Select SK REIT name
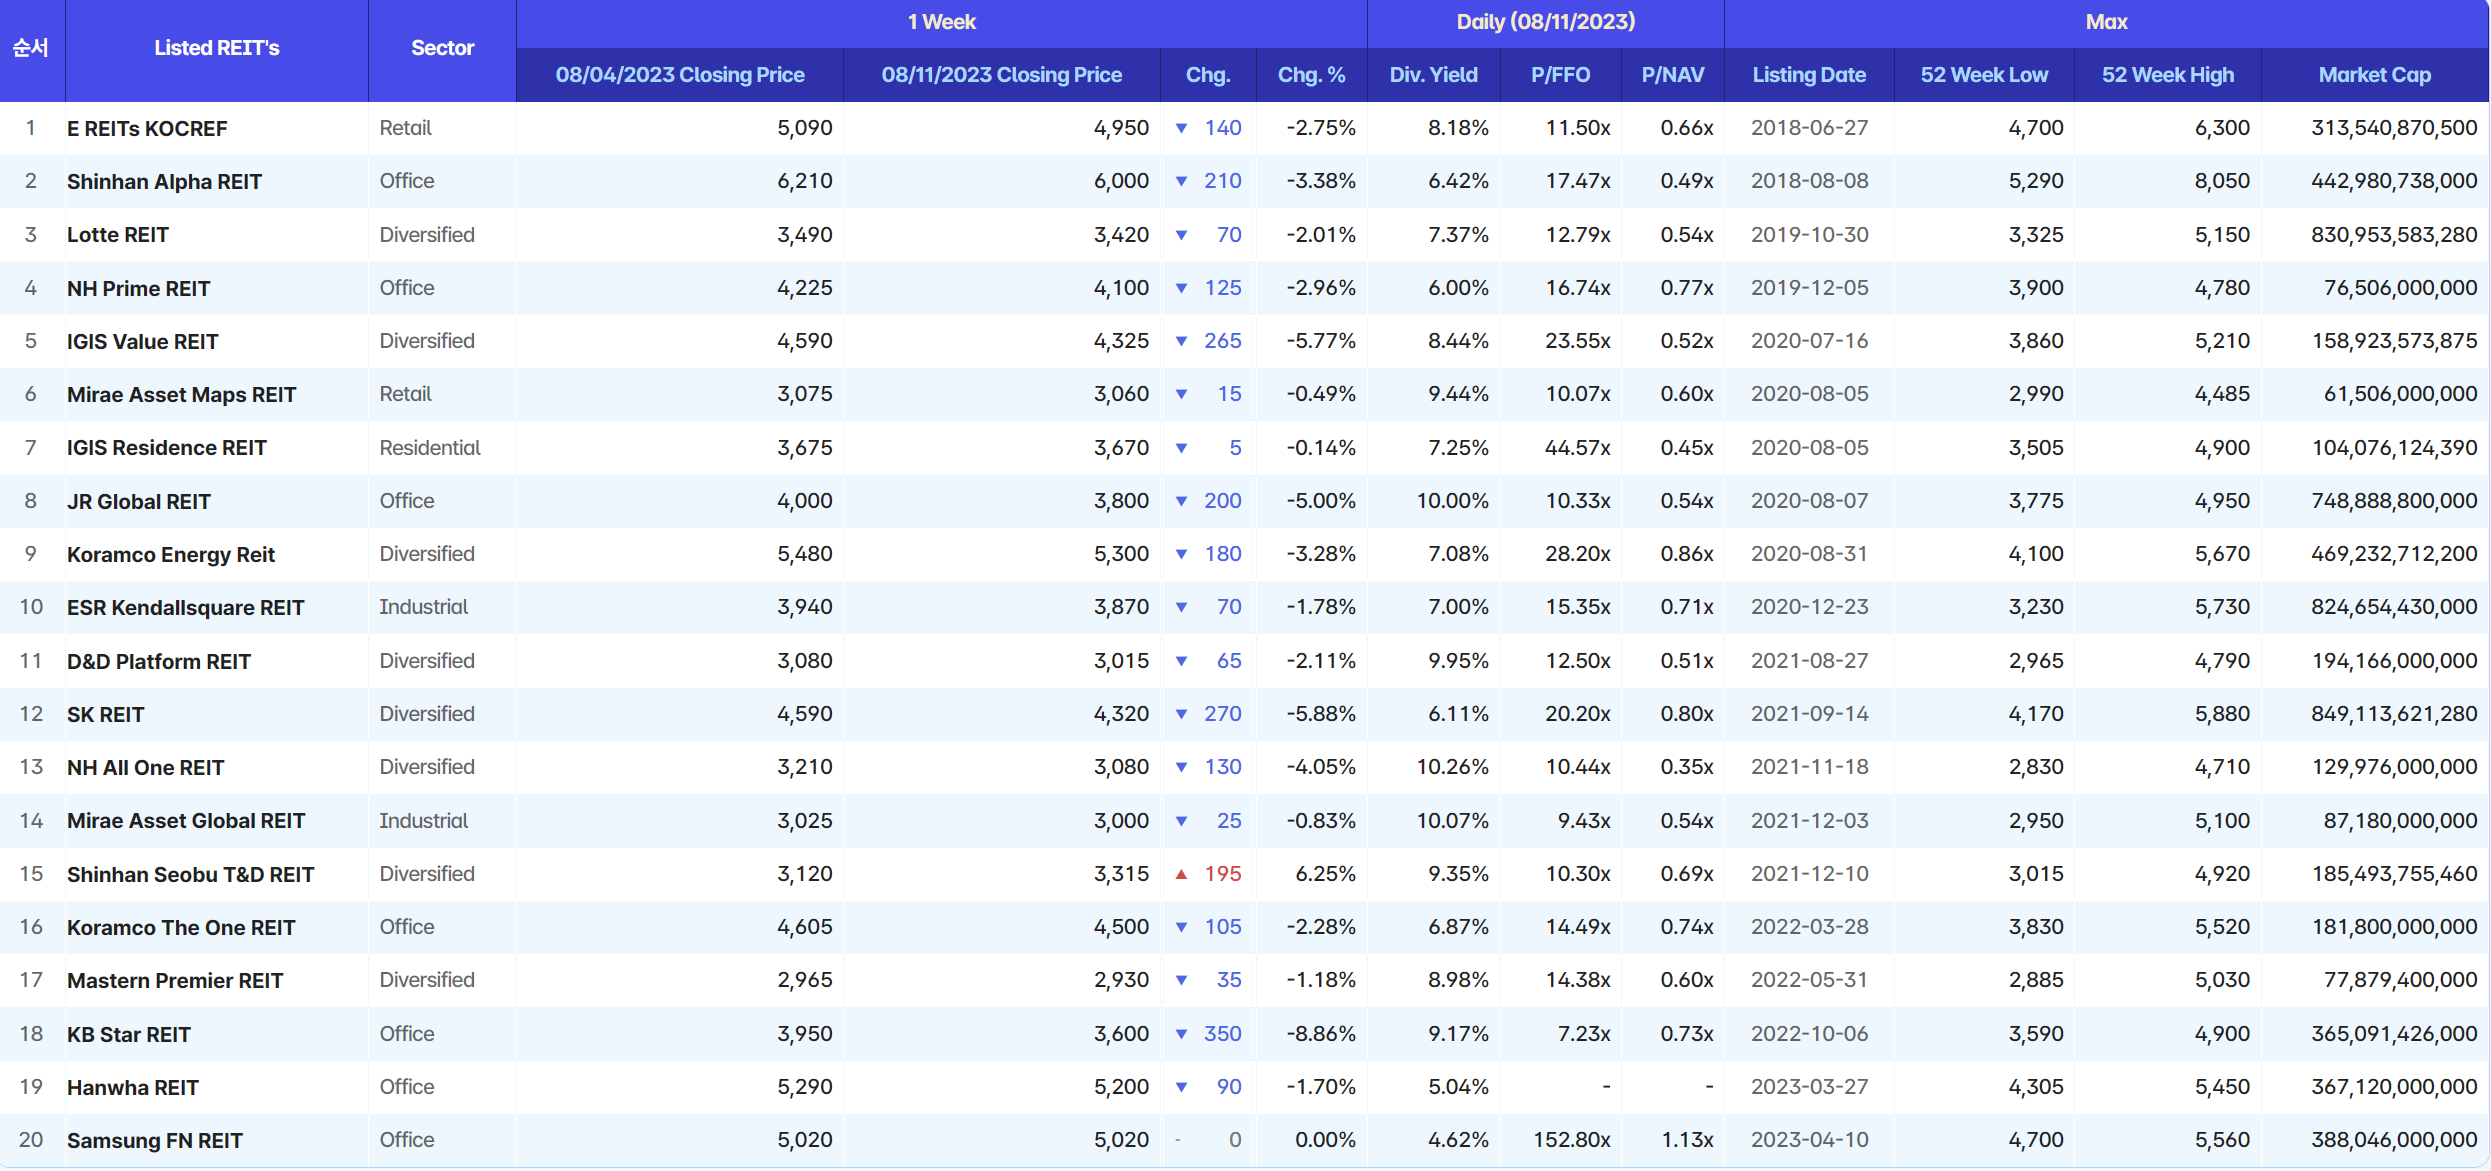 coord(105,715)
